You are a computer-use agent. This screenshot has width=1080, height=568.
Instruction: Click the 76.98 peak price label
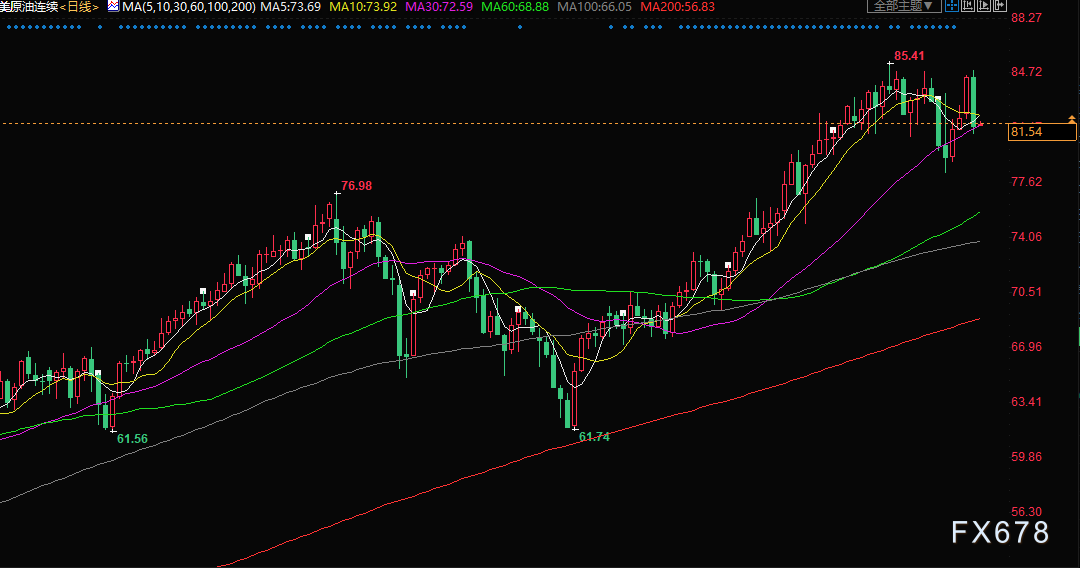356,186
